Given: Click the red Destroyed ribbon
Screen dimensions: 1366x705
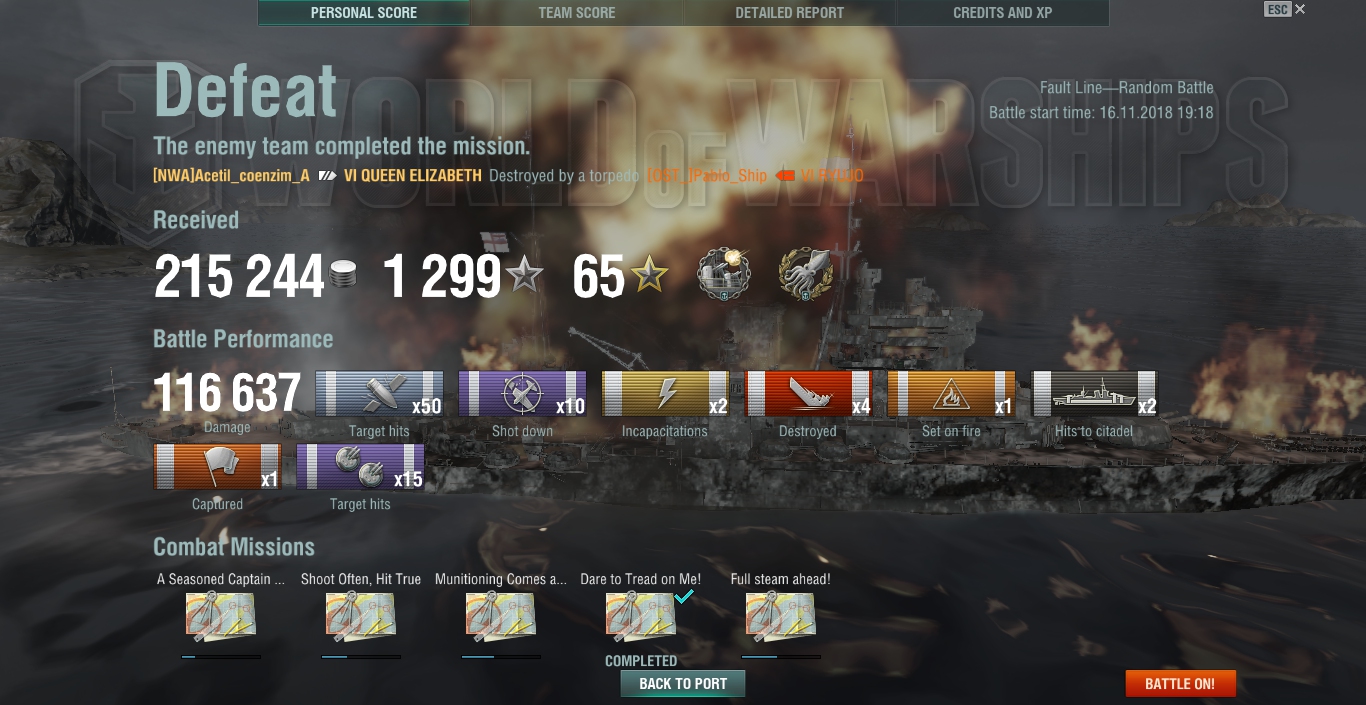Looking at the screenshot, I should 808,393.
